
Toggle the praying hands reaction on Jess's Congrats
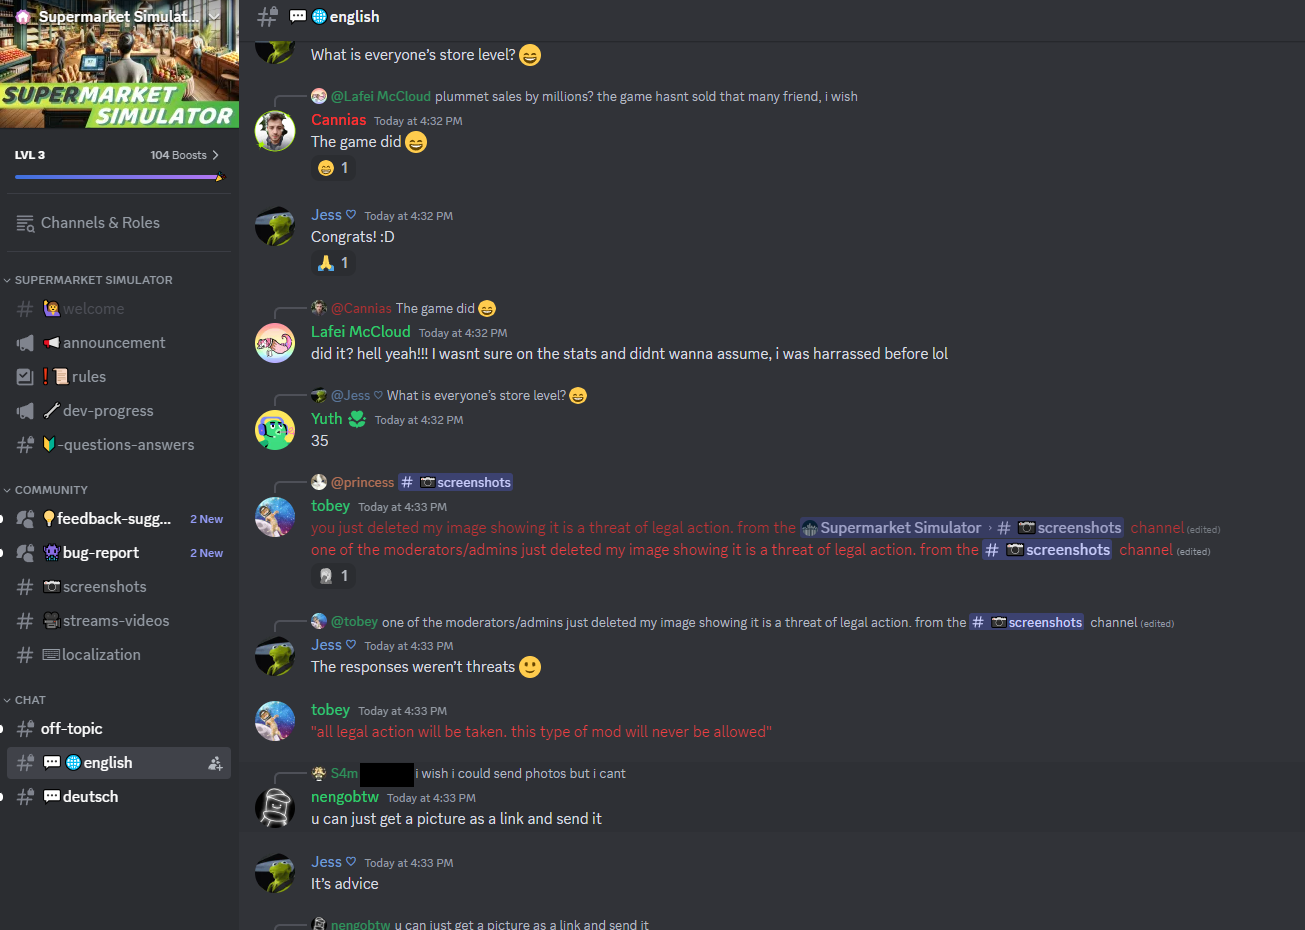pyautogui.click(x=333, y=263)
